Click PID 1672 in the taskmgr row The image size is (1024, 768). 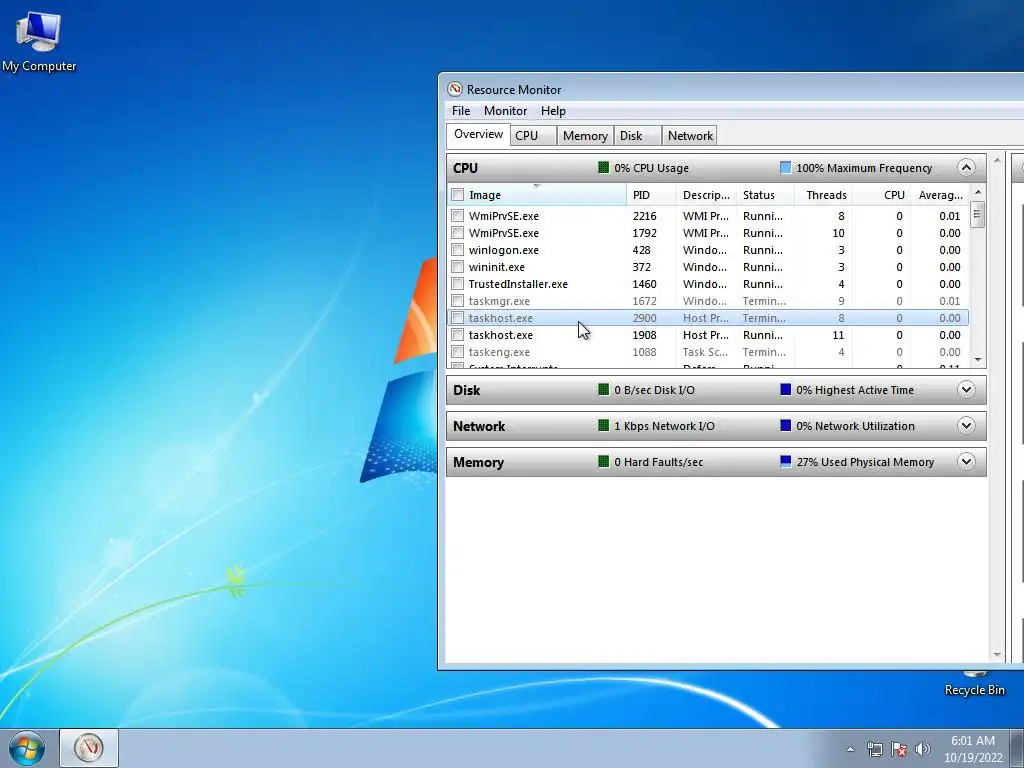click(x=645, y=301)
